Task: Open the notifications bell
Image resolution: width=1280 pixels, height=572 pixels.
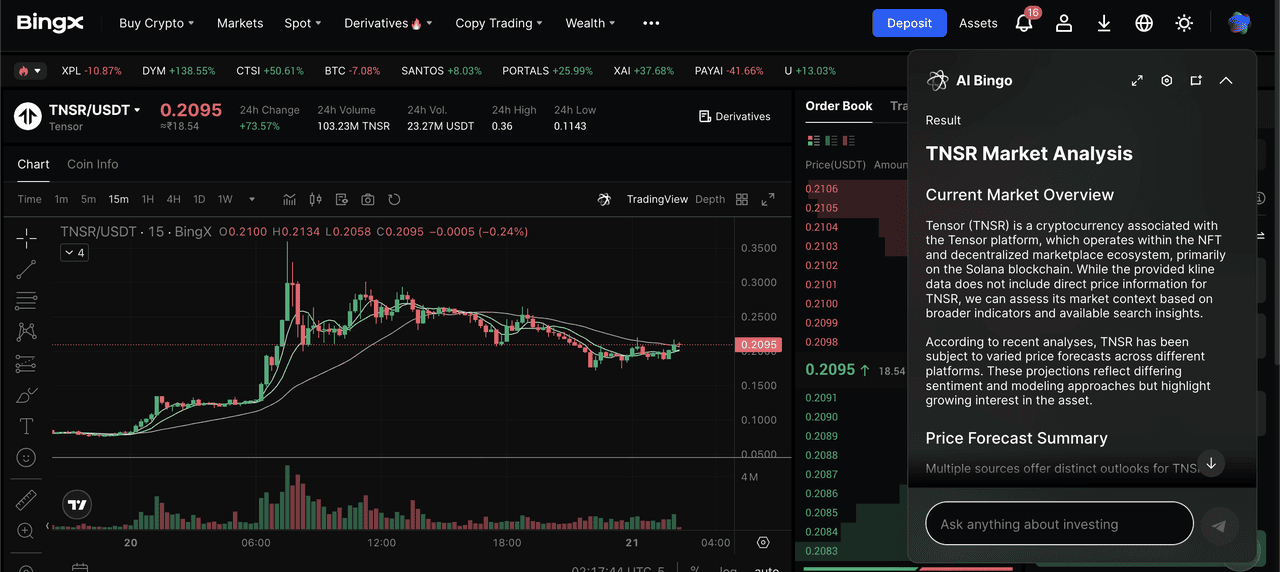Action: pyautogui.click(x=1024, y=23)
